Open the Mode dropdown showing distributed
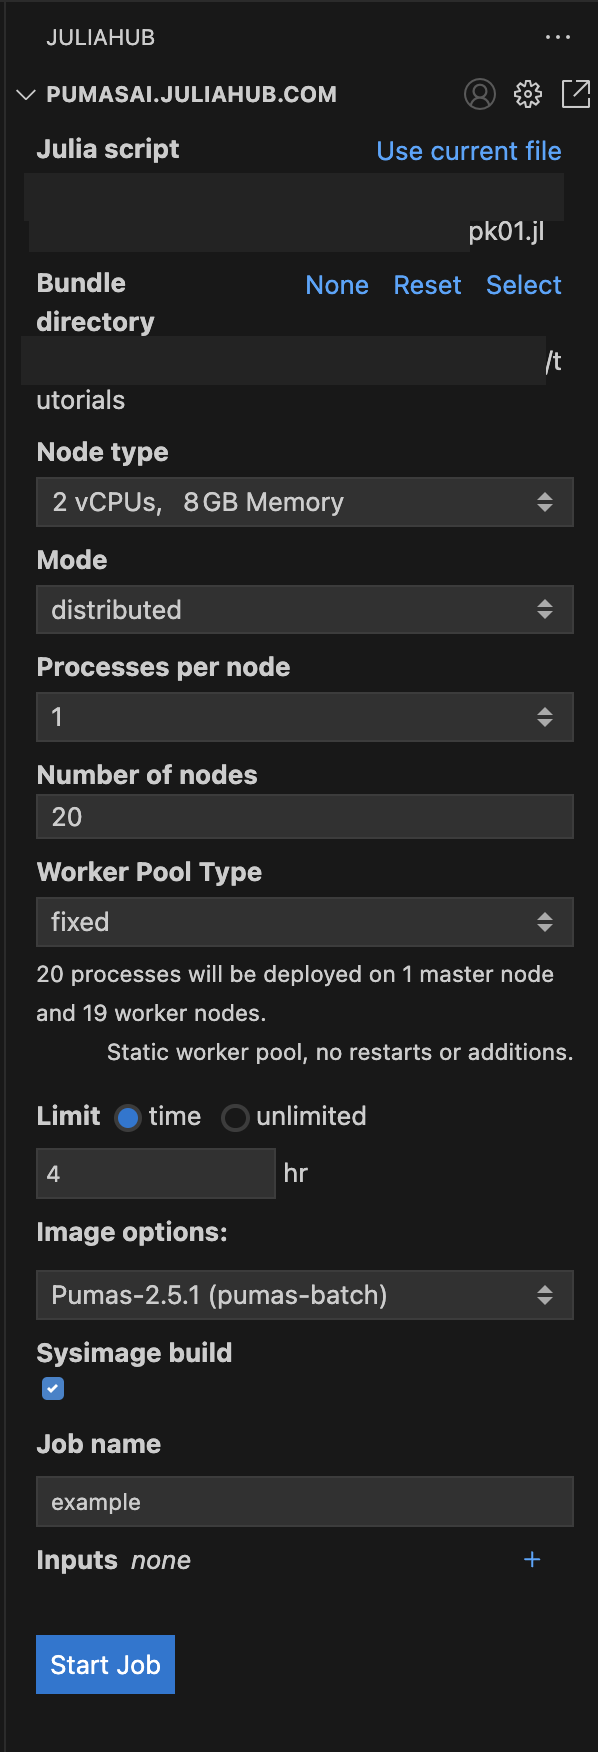This screenshot has height=1752, width=598. pos(305,610)
